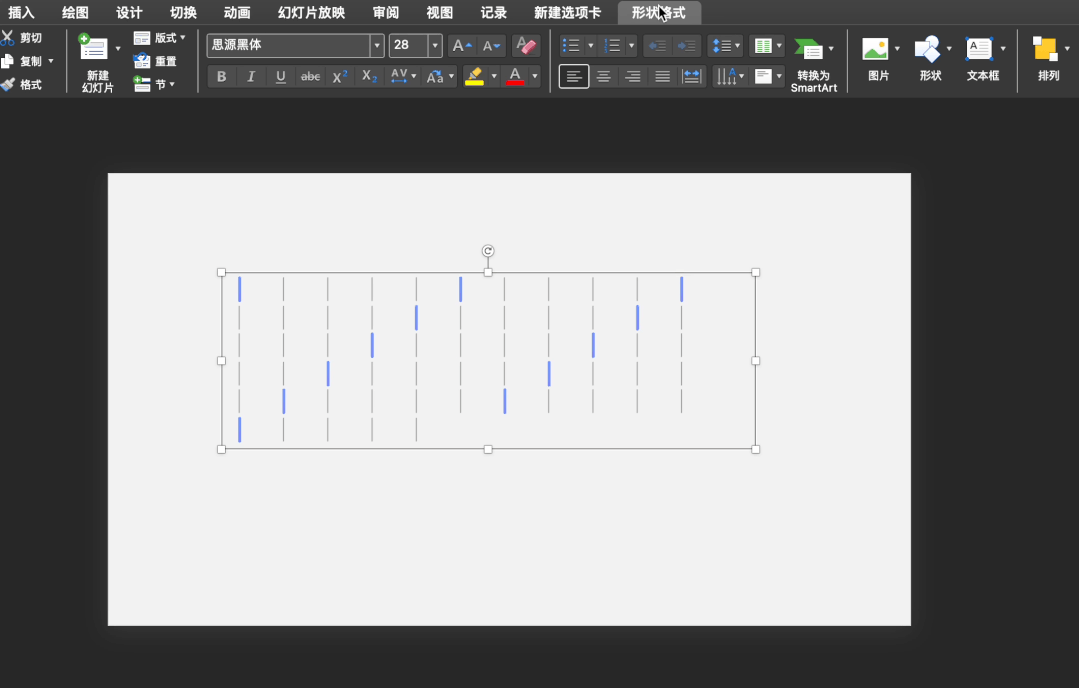
Task: Switch to the Design (设计) tab
Action: tap(129, 13)
